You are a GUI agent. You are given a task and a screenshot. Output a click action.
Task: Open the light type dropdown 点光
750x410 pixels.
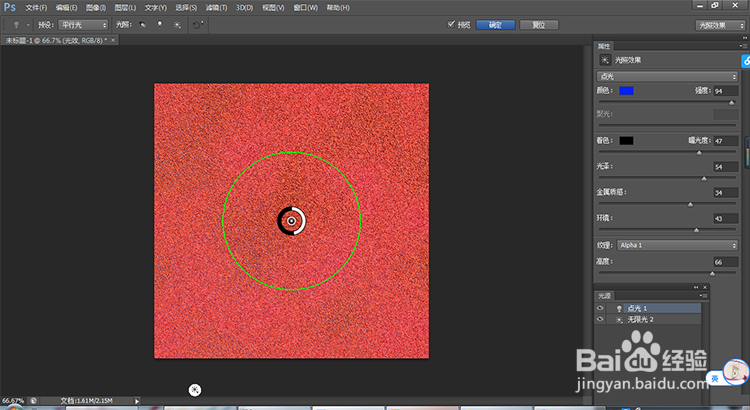point(667,77)
